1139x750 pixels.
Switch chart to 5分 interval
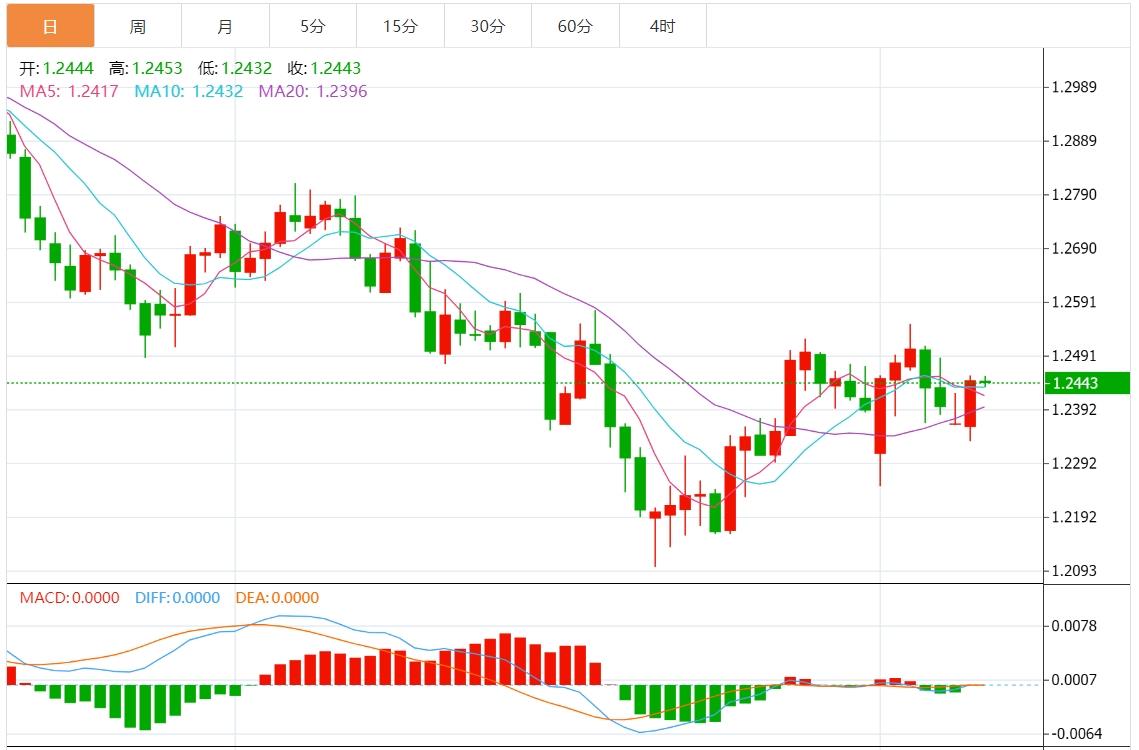click(x=313, y=26)
